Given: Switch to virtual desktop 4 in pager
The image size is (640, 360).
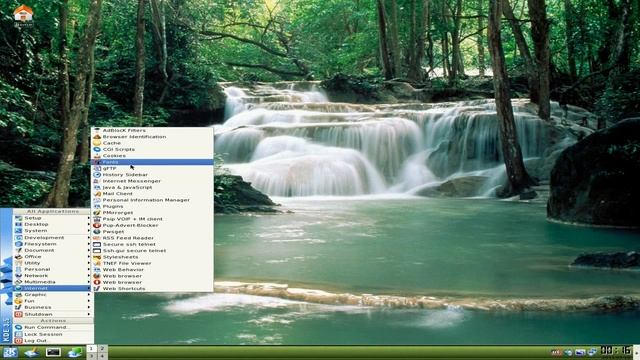Looking at the screenshot, I should pyautogui.click(x=102, y=356).
